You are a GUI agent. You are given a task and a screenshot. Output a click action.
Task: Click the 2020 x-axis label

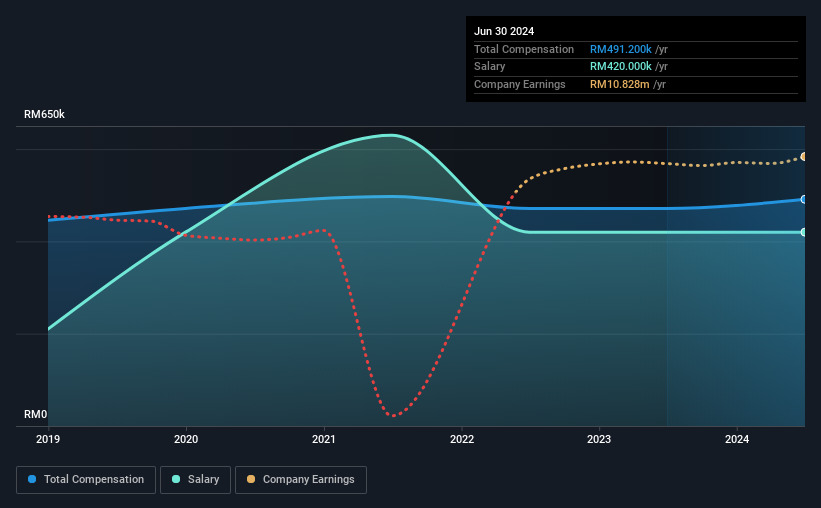click(186, 439)
